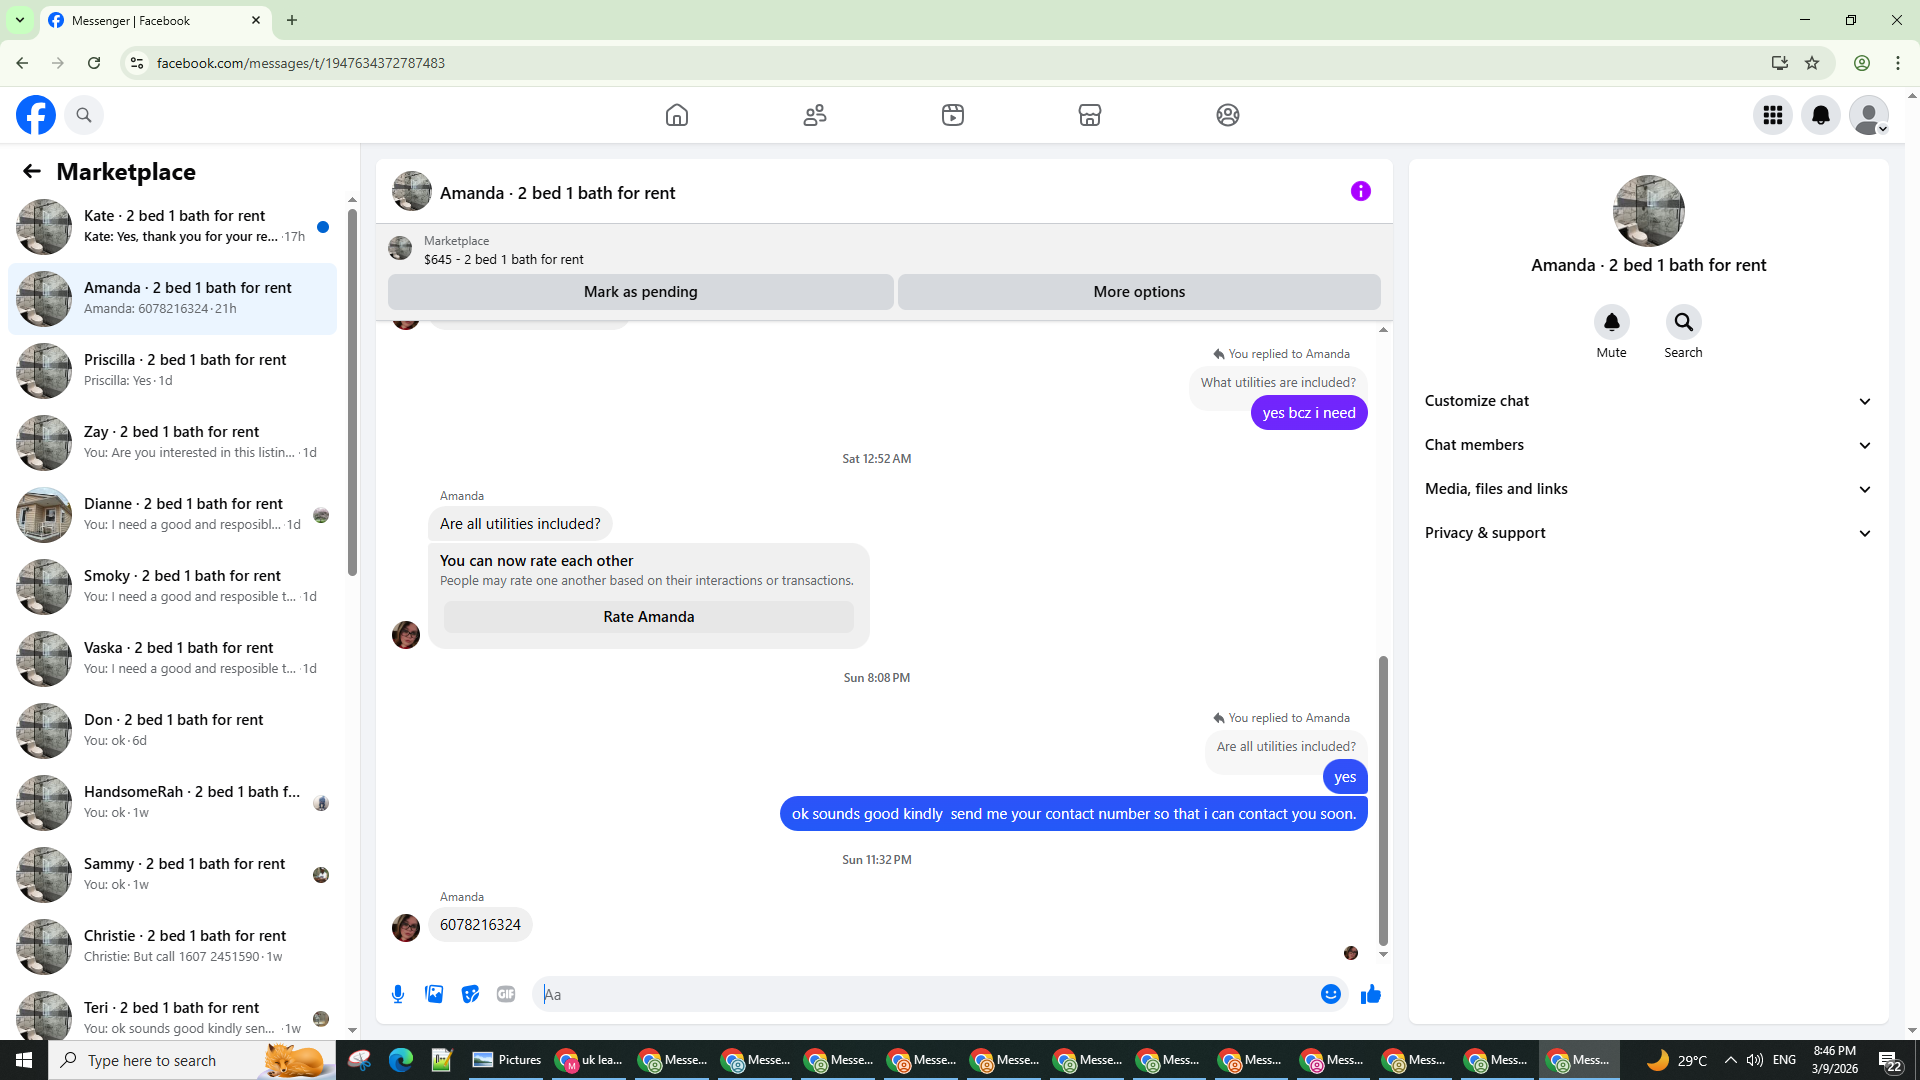The height and width of the screenshot is (1080, 1920).
Task: Click Mark as pending button
Action: (640, 292)
